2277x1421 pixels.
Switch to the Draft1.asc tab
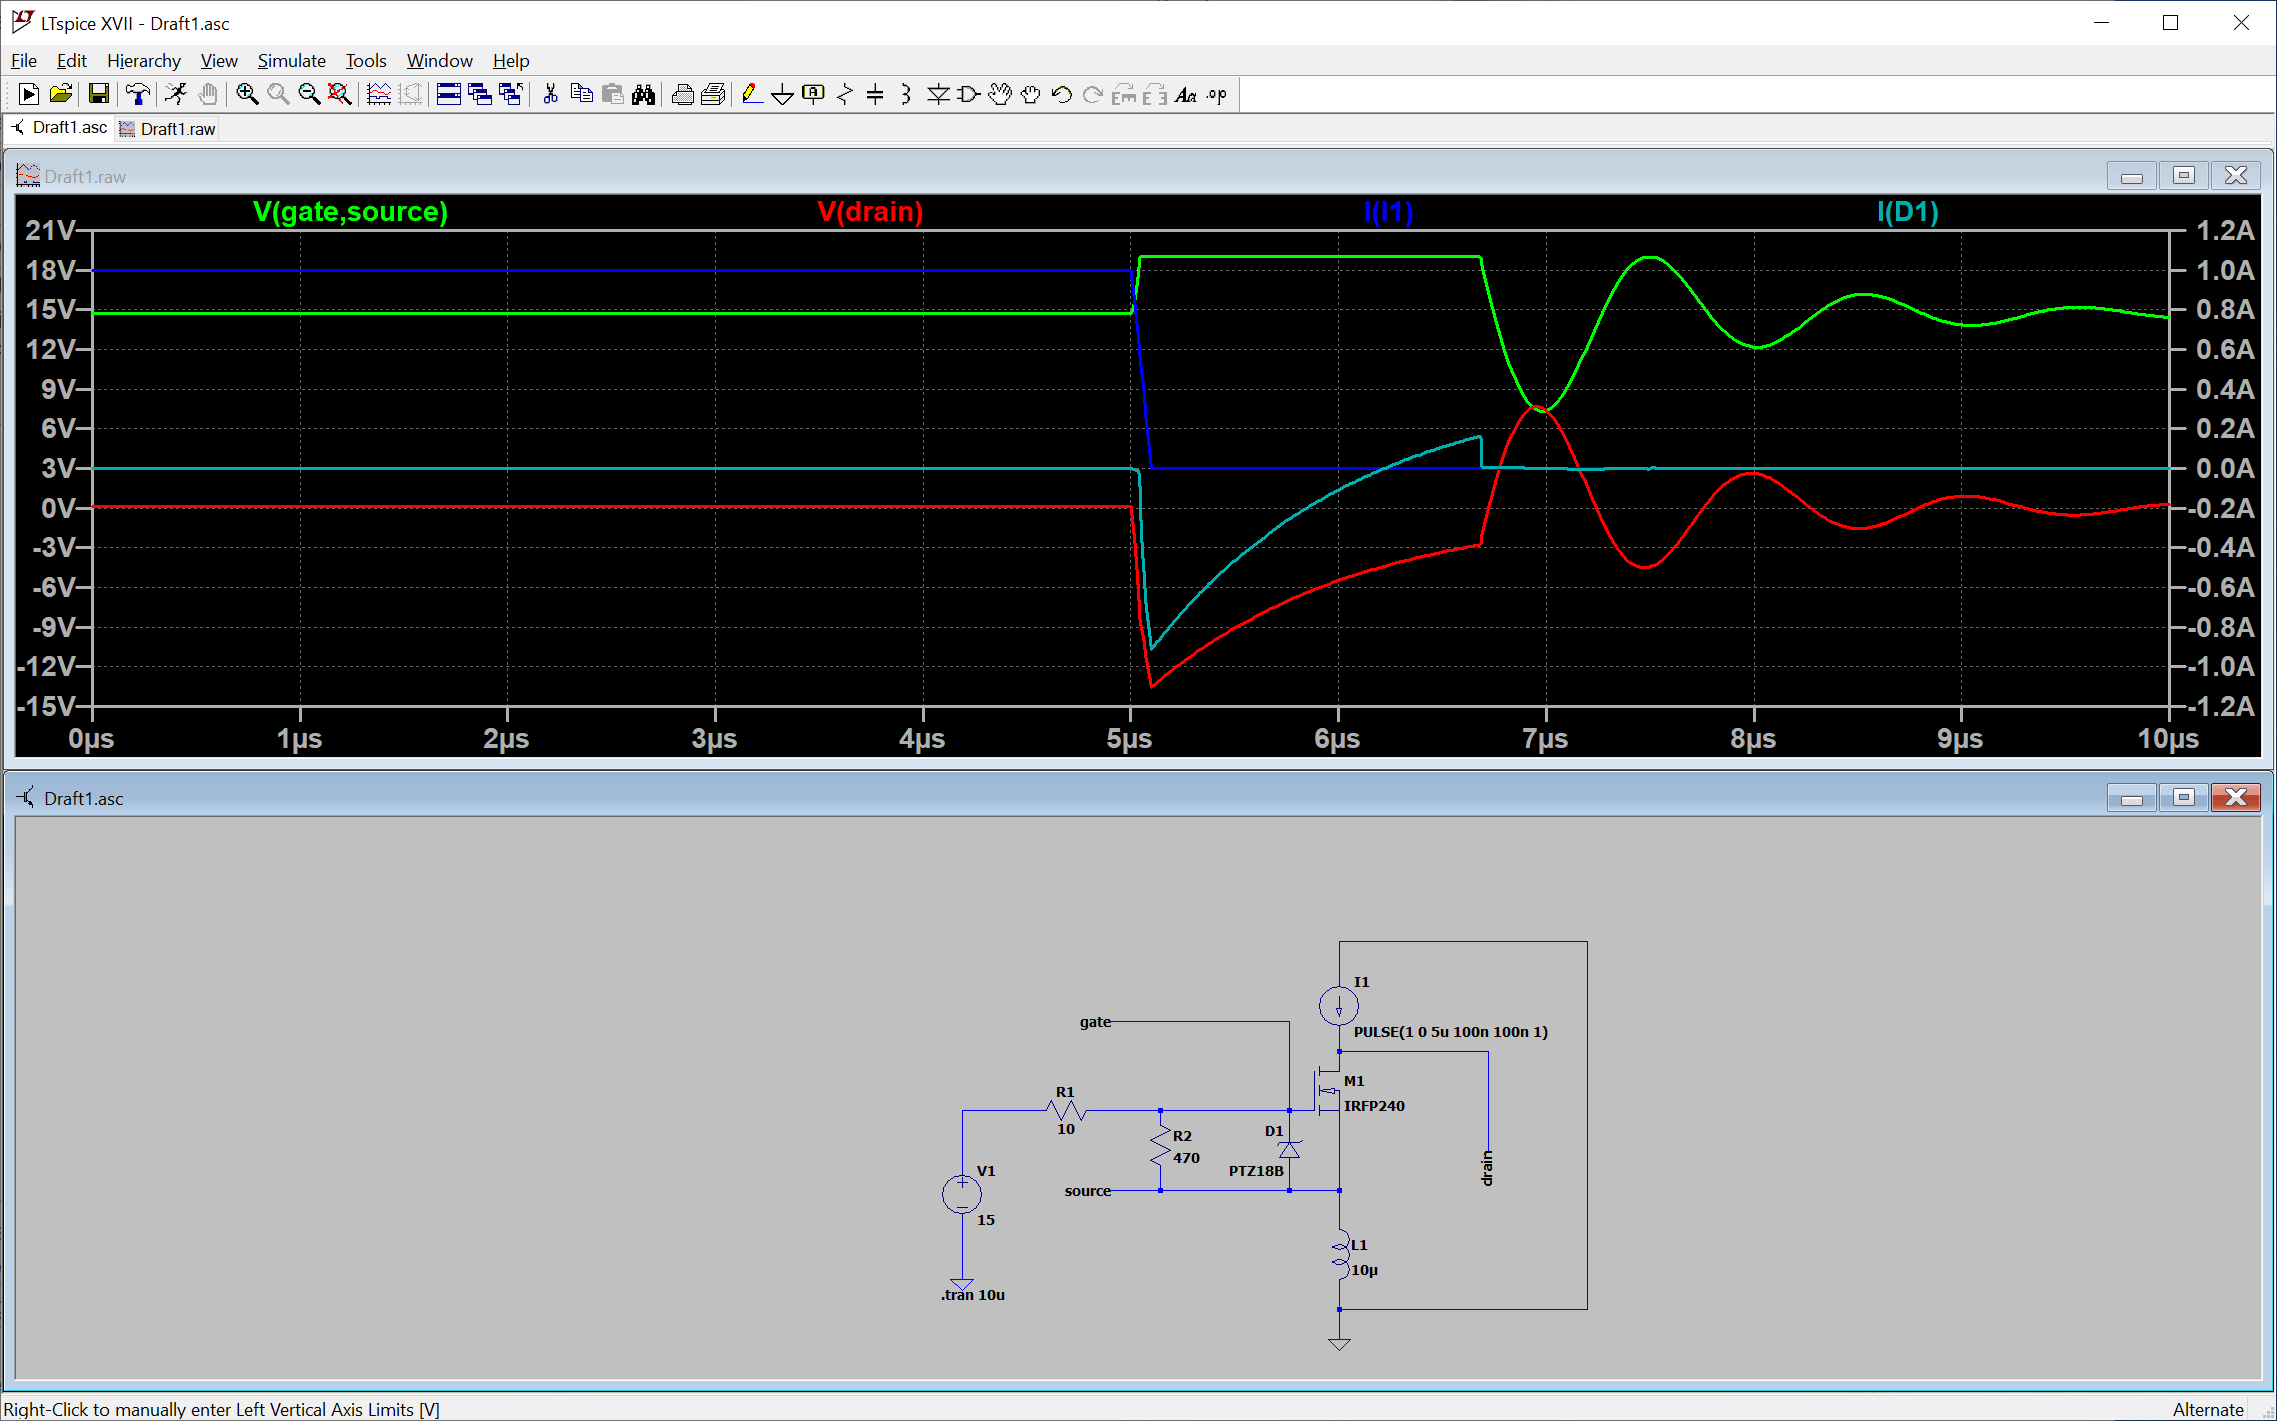[x=60, y=128]
